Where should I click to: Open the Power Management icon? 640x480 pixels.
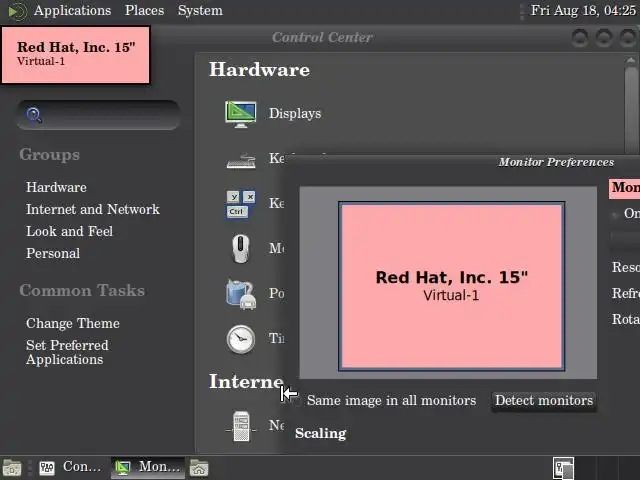[x=241, y=294]
